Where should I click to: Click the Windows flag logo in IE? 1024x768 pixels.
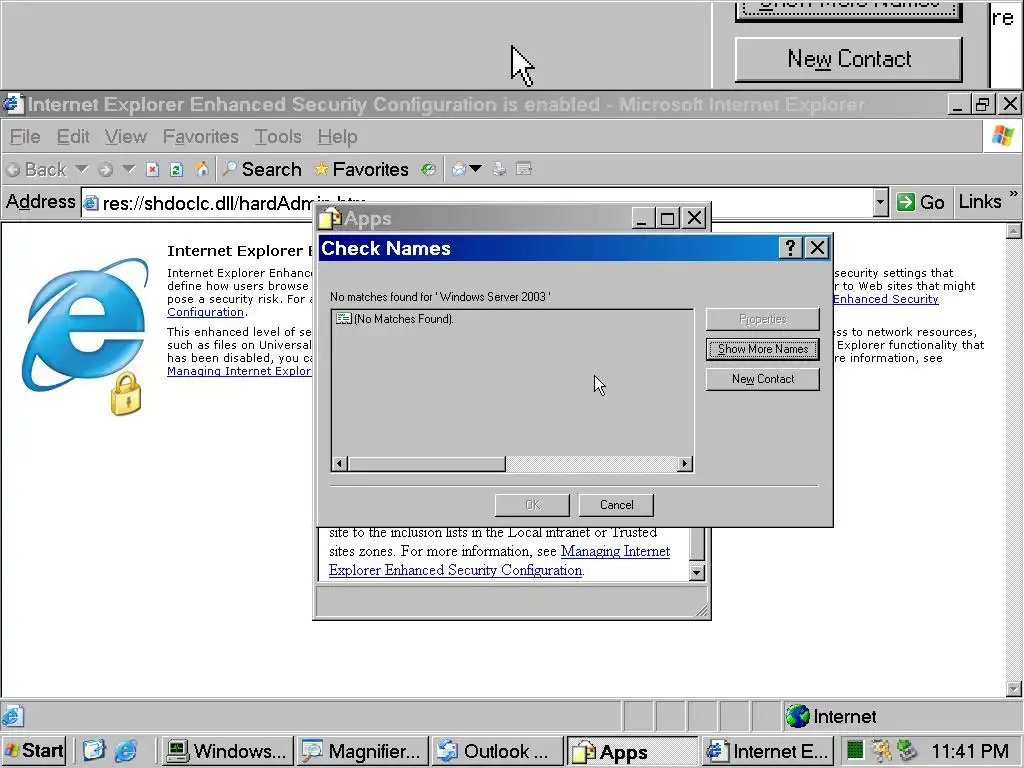pos(1002,136)
